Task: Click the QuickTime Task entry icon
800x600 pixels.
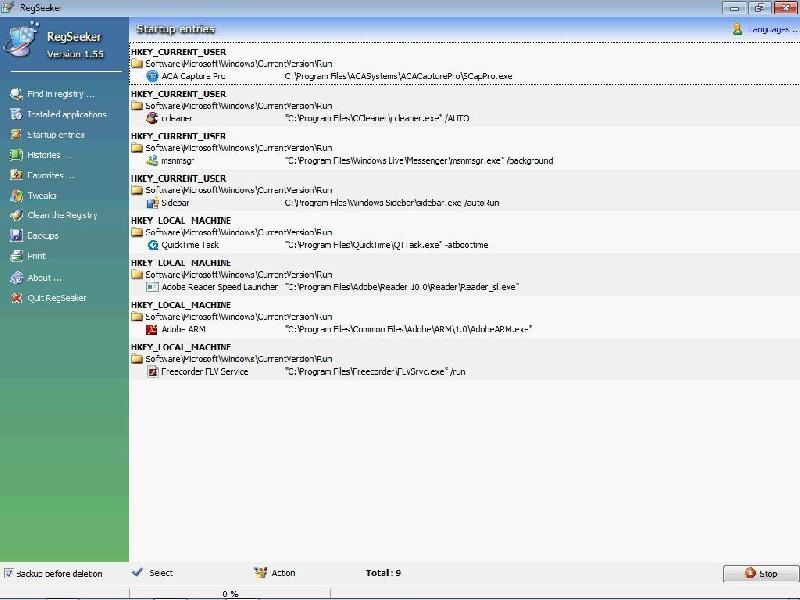Action: (x=152, y=245)
